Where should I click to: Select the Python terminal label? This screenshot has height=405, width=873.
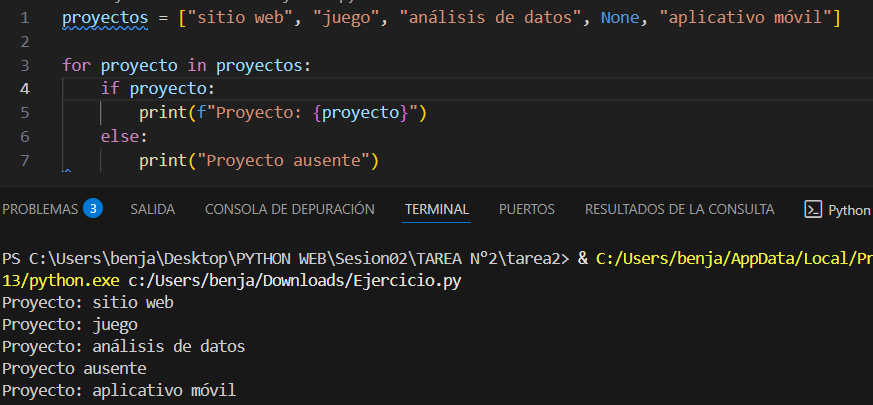point(849,210)
